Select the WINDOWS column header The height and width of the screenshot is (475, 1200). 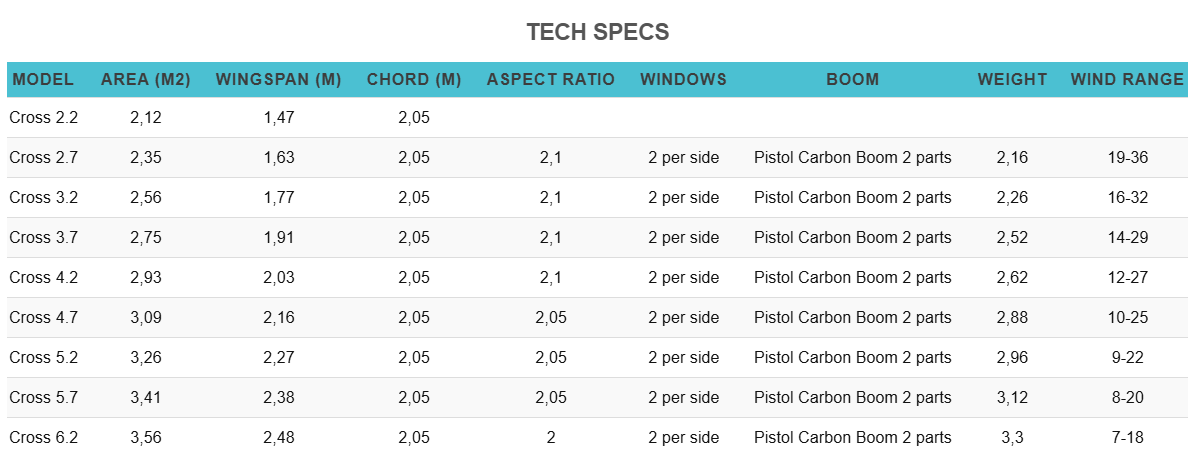click(683, 80)
